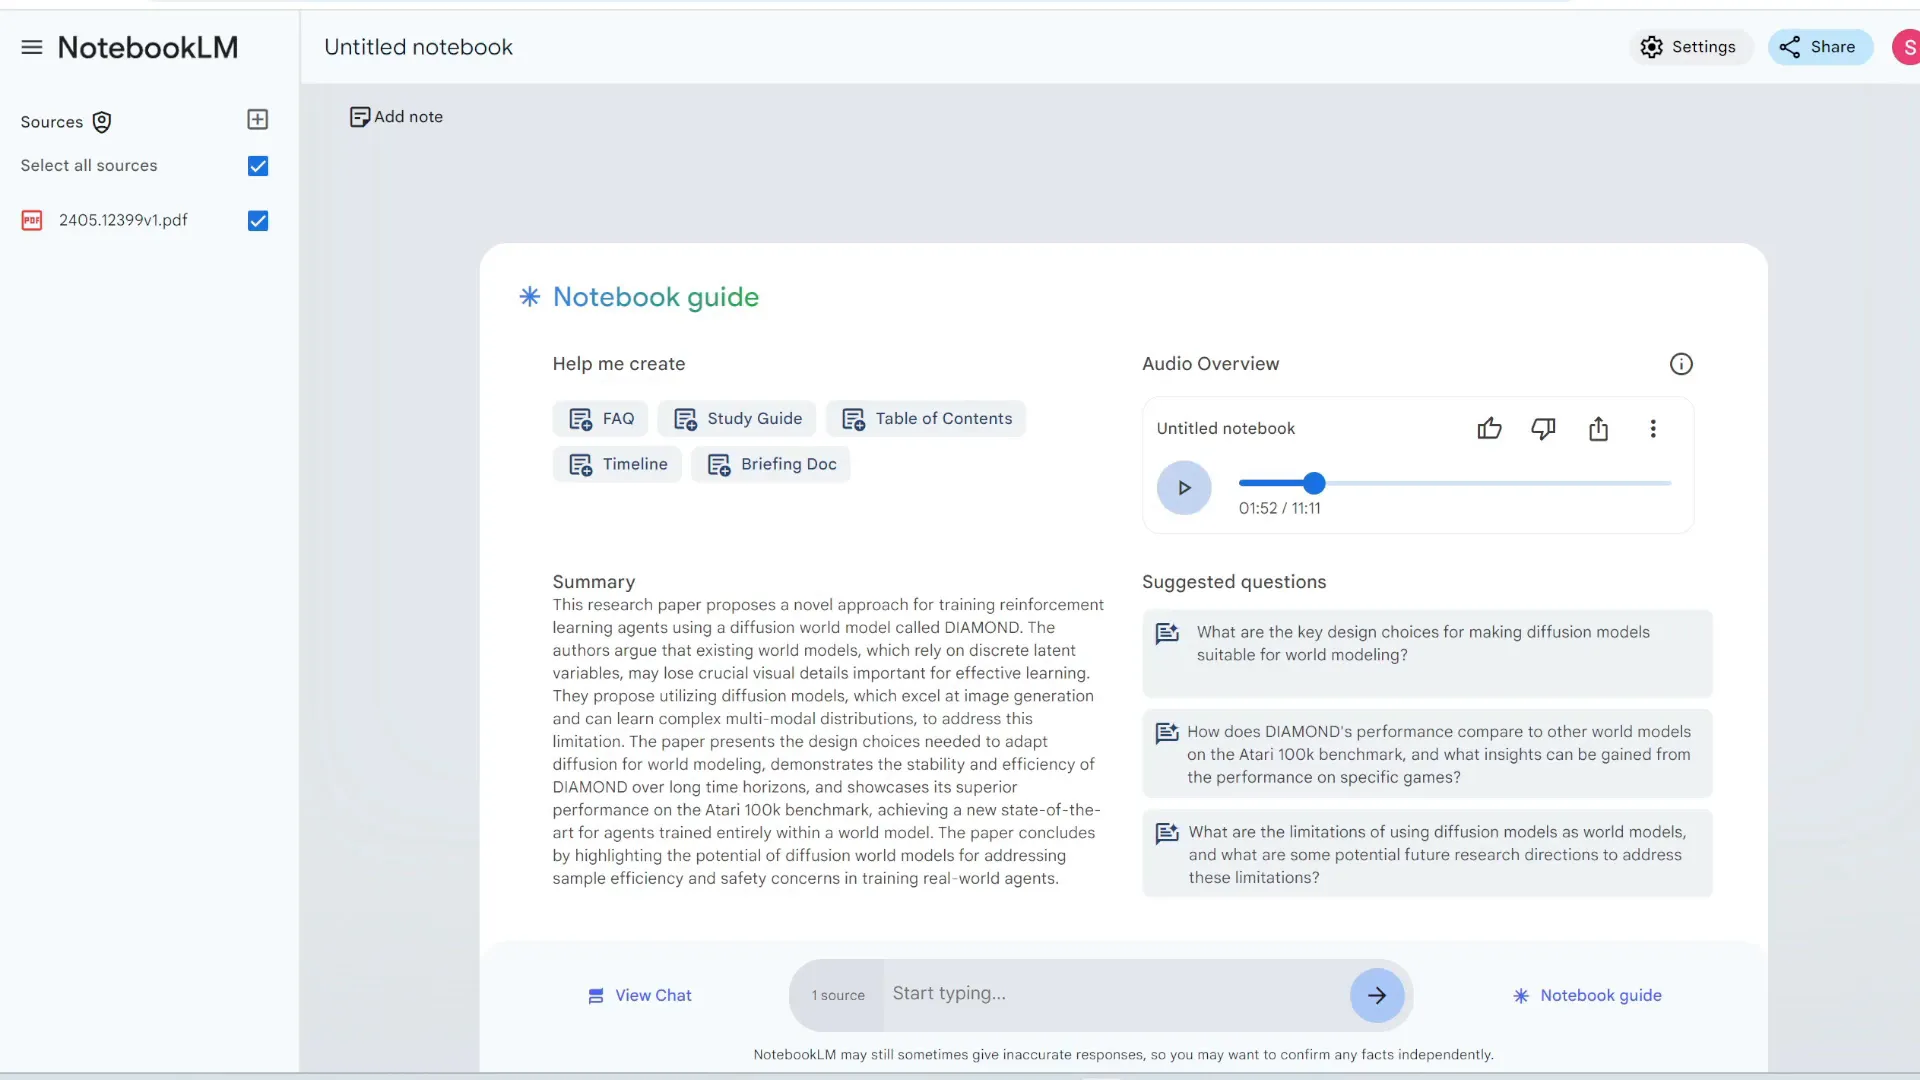Add a new source with plus icon
This screenshot has width=1920, height=1080.
coord(257,120)
